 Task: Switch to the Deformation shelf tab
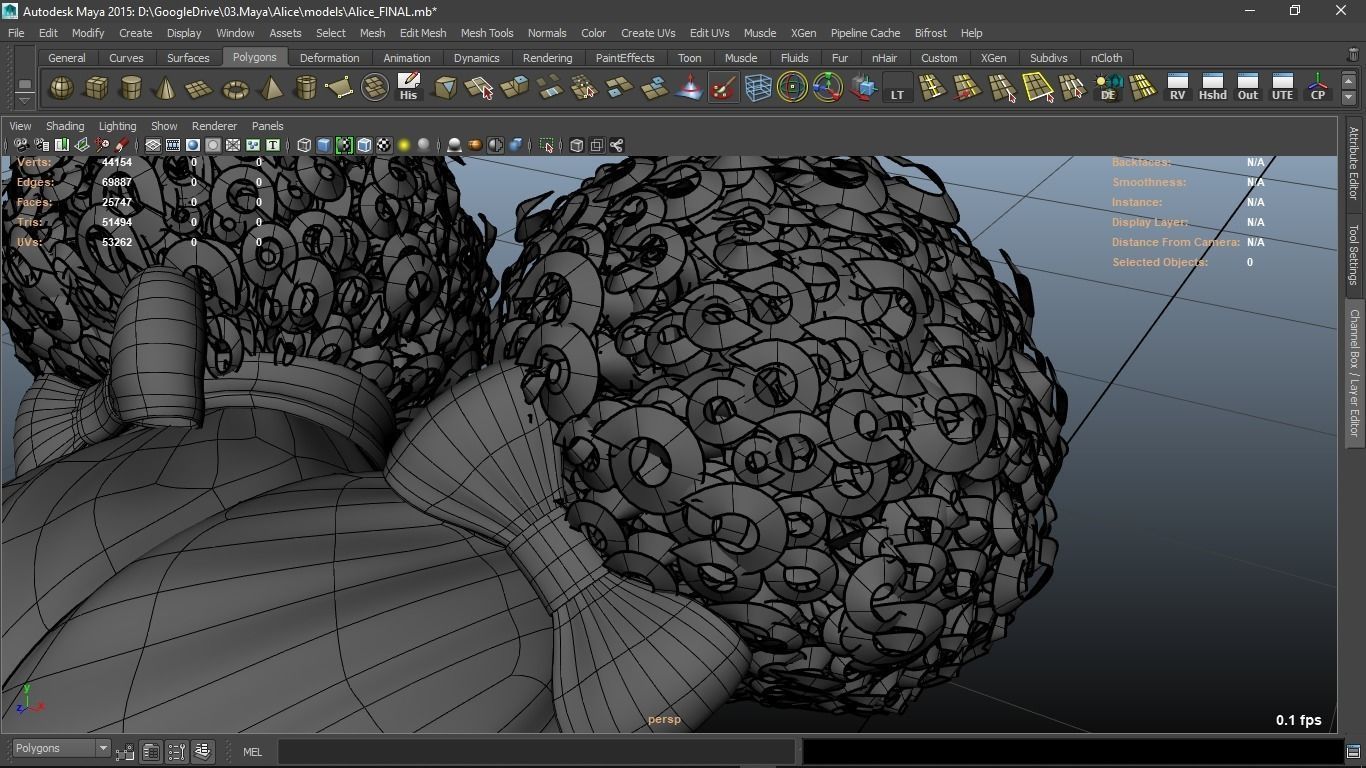(x=329, y=58)
